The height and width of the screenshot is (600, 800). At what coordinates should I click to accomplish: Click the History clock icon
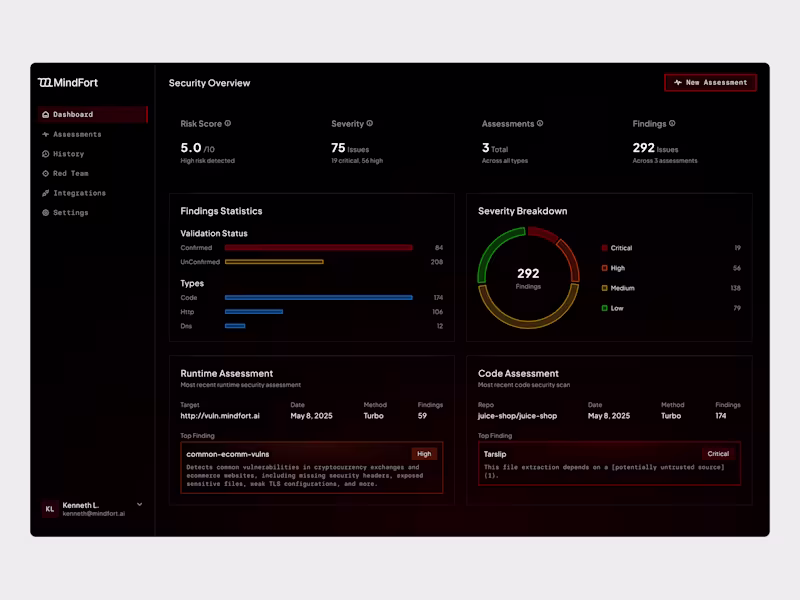pos(45,154)
